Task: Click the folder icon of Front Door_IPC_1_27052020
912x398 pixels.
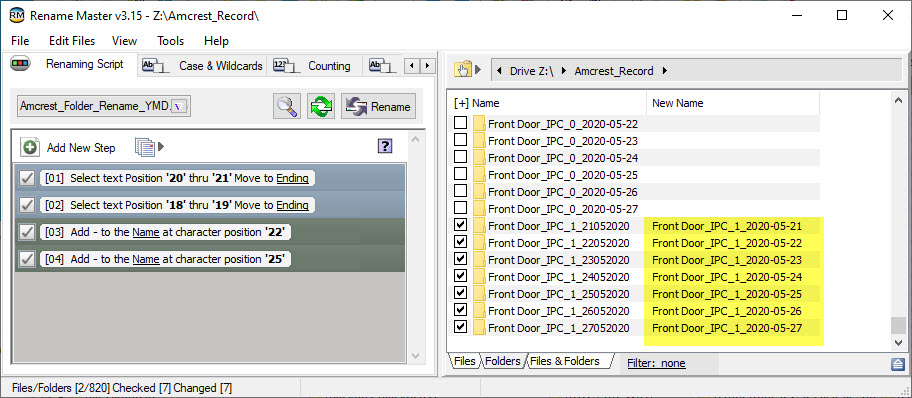Action: point(479,328)
